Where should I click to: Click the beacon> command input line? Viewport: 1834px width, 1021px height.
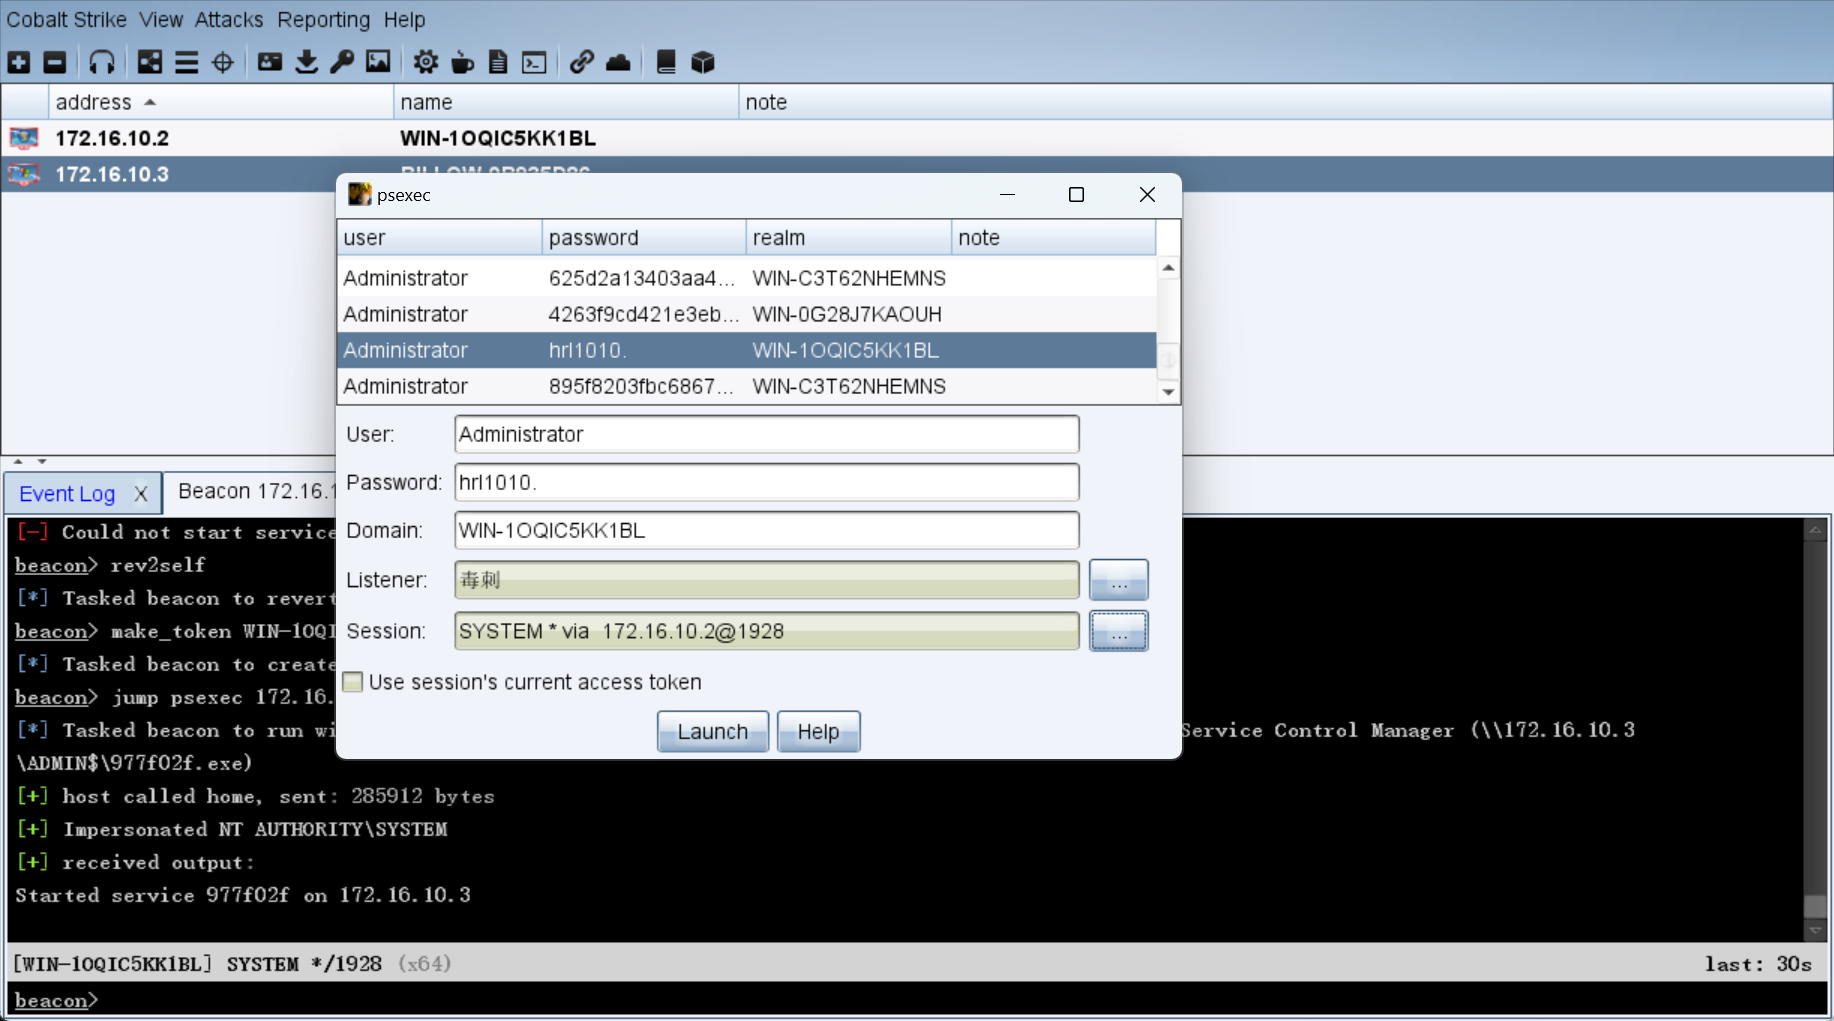click(916, 1000)
